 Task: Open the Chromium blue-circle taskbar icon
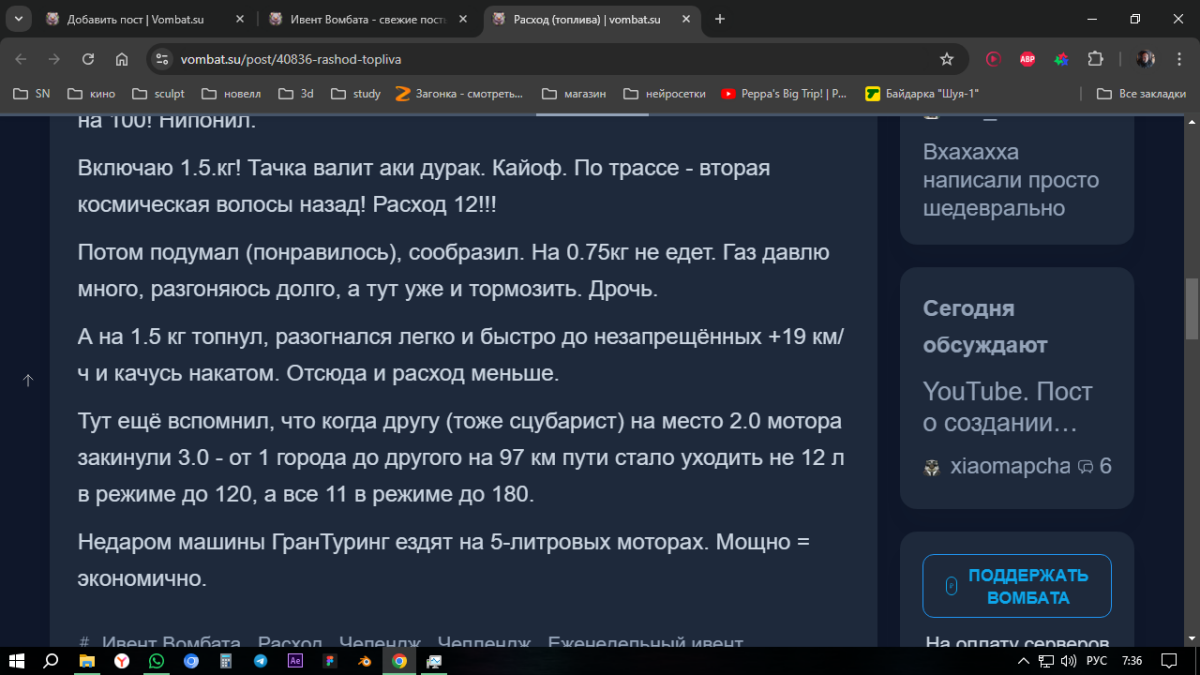191,661
